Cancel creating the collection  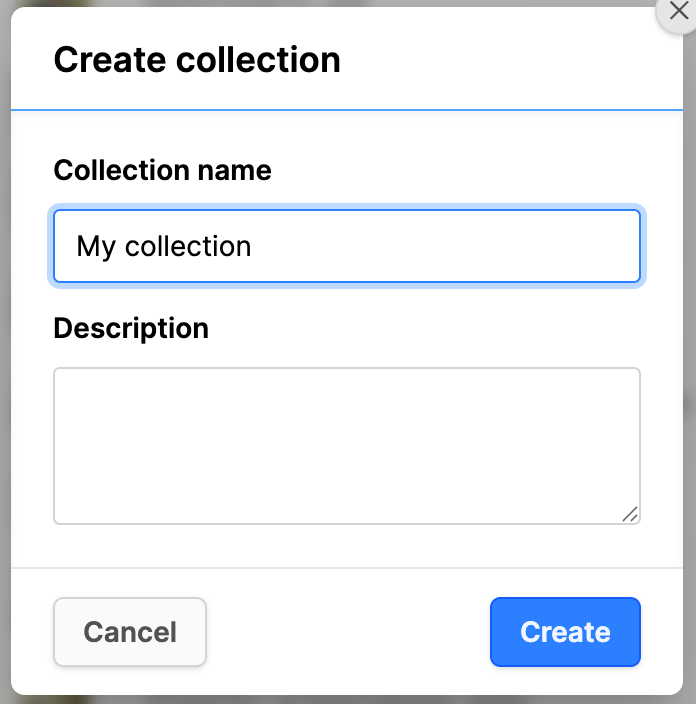130,632
